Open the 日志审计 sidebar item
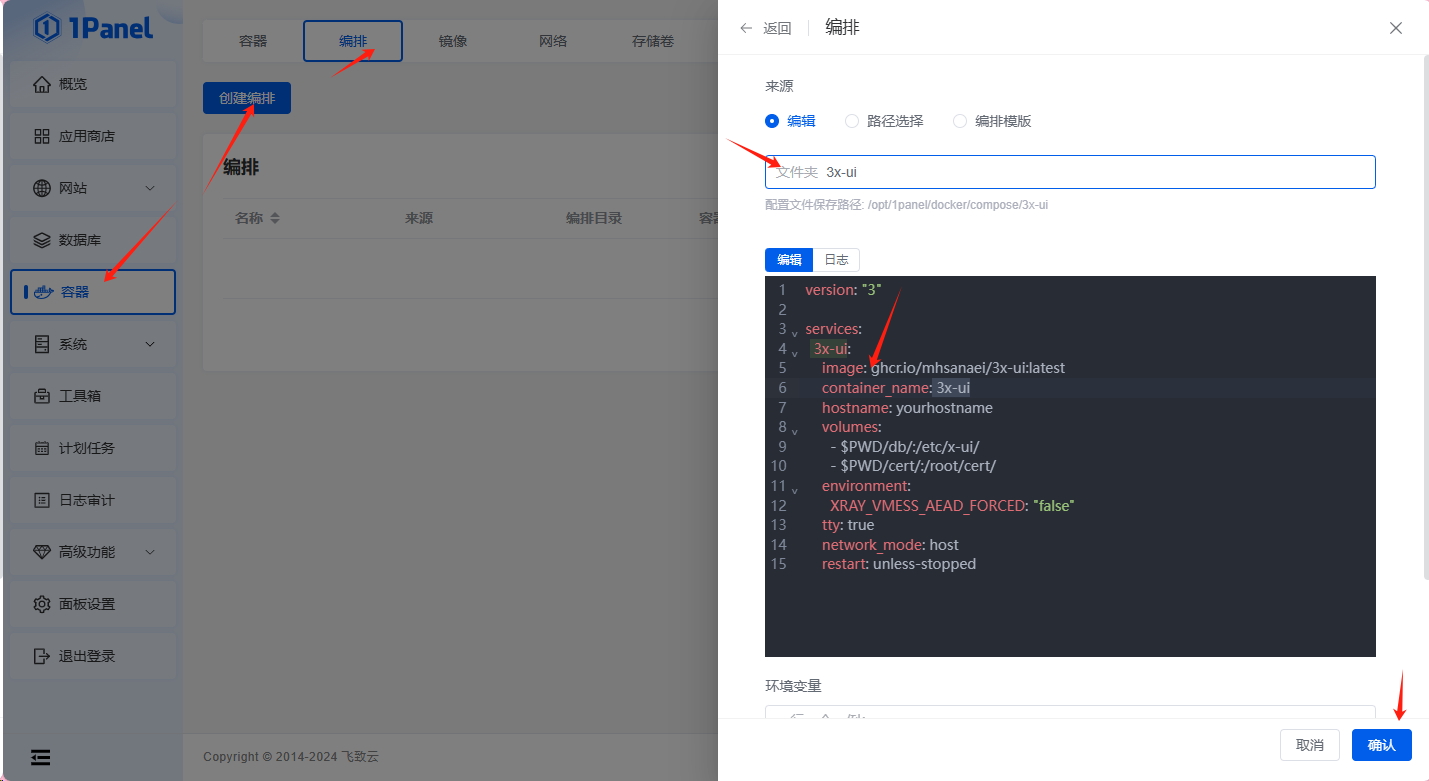Viewport: 1429px width, 781px height. coord(93,500)
